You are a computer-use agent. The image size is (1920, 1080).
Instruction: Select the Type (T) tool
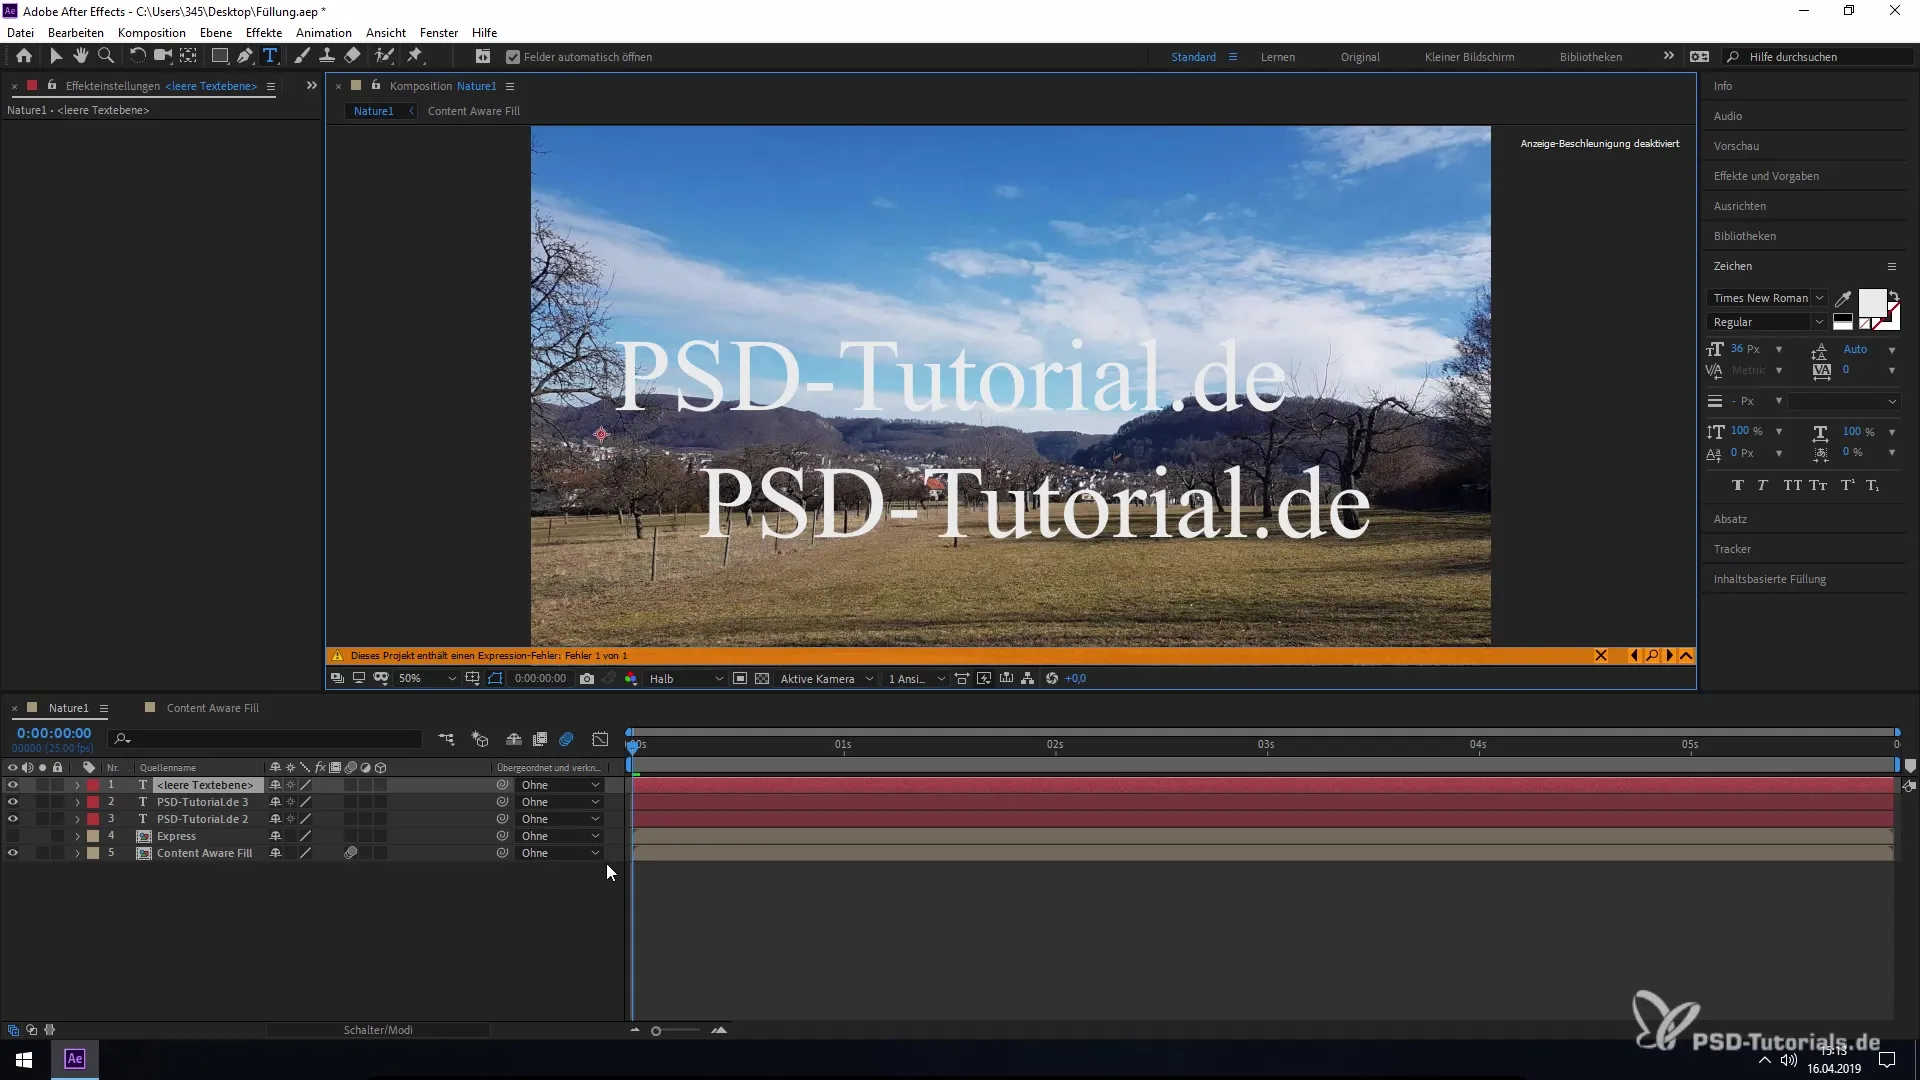point(270,57)
